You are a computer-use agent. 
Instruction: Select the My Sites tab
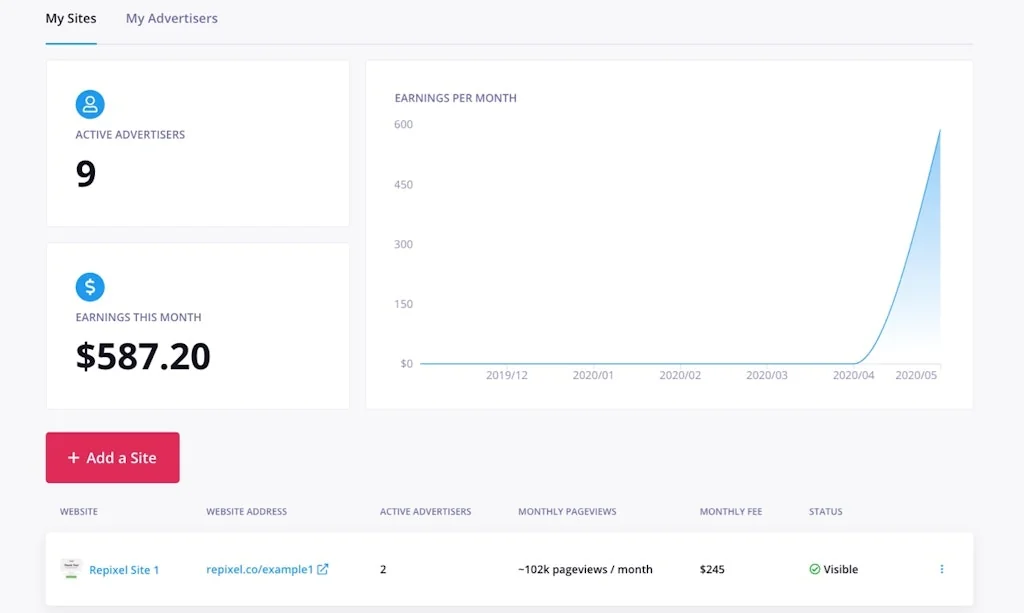(x=71, y=18)
